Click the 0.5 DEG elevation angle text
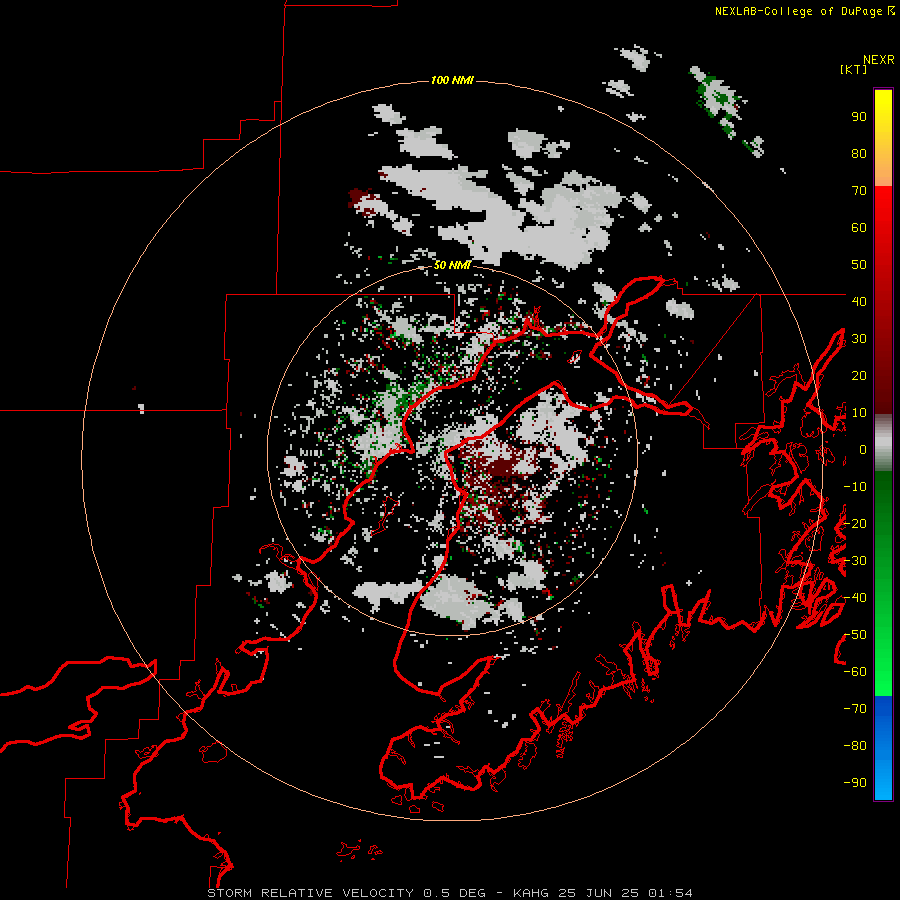 pyautogui.click(x=454, y=893)
